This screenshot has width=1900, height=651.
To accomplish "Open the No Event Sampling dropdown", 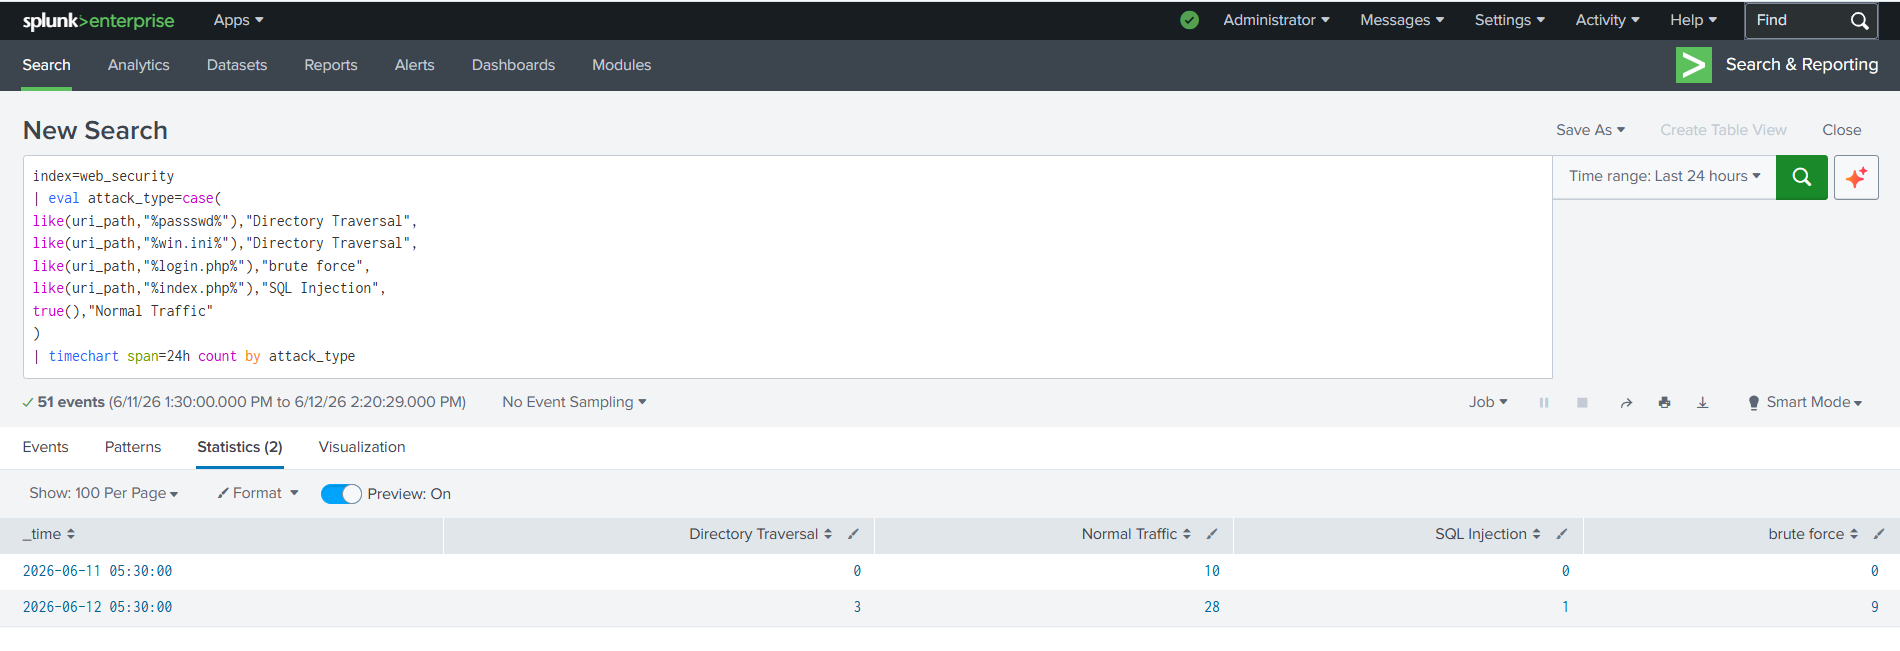I will click(574, 402).
